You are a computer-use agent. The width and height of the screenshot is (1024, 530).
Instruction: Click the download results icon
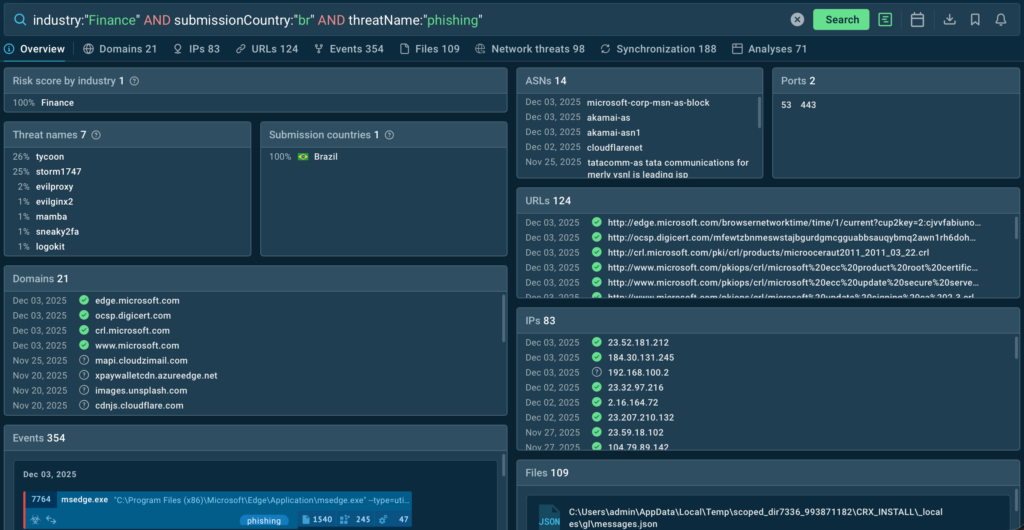pos(949,19)
